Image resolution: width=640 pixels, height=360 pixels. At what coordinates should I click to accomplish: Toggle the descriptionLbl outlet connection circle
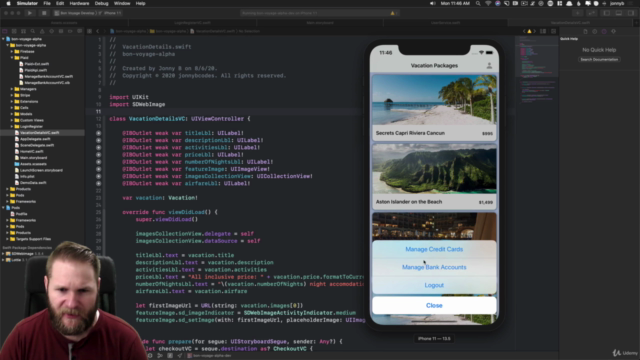click(x=98, y=140)
